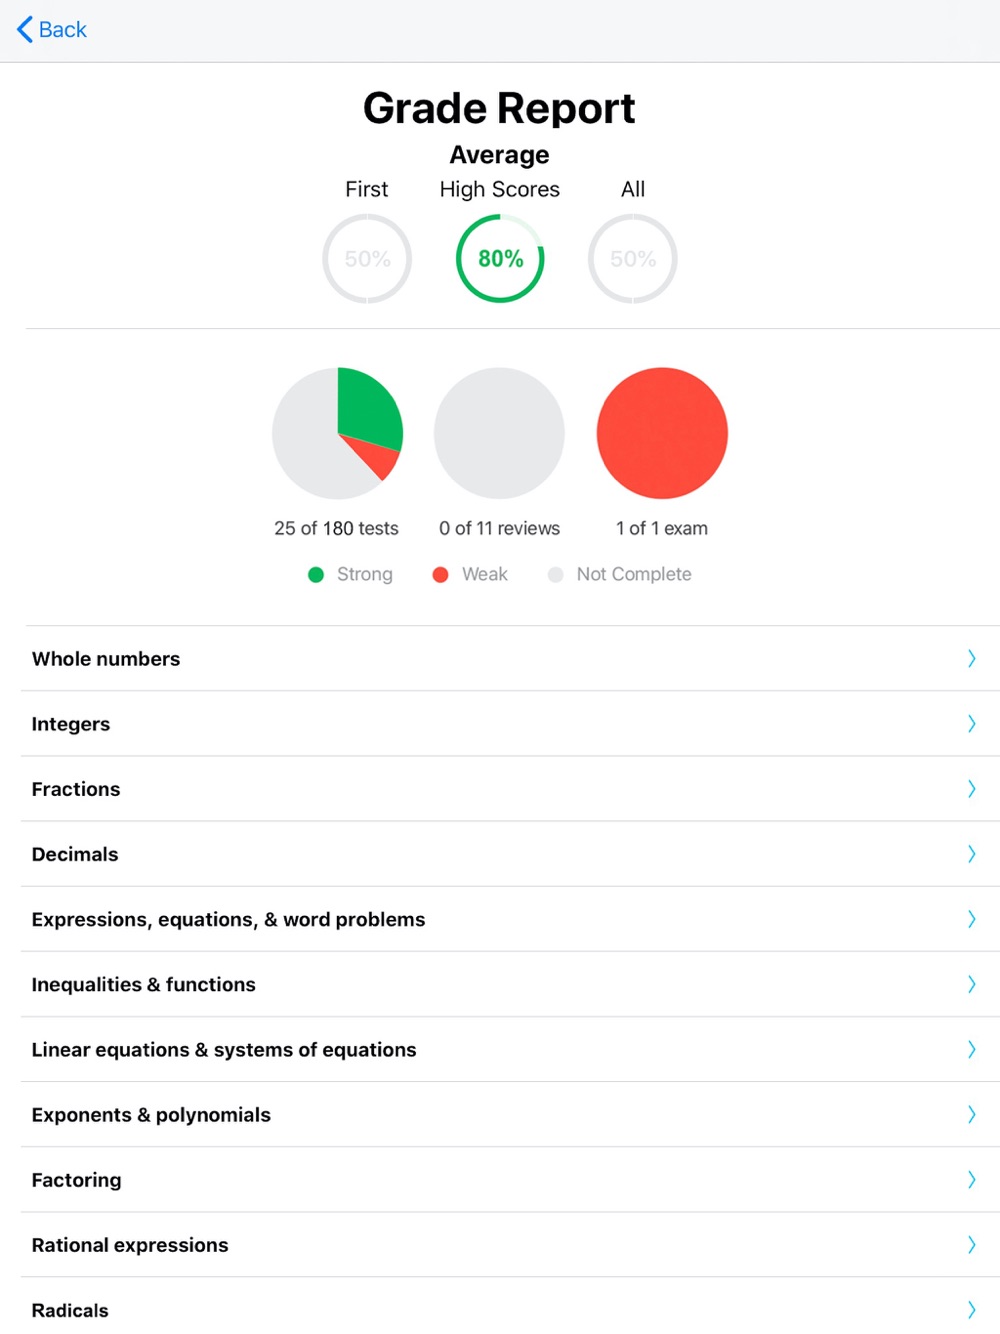Image resolution: width=1000 pixels, height=1334 pixels.
Task: Open Linear equations & systems of equations
Action: point(510,1049)
